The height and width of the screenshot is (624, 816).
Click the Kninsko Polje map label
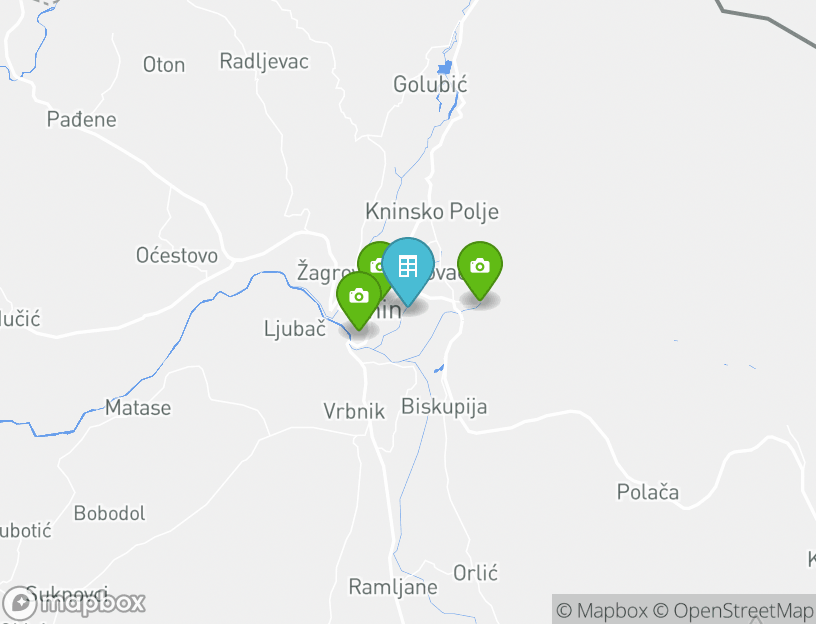point(432,212)
